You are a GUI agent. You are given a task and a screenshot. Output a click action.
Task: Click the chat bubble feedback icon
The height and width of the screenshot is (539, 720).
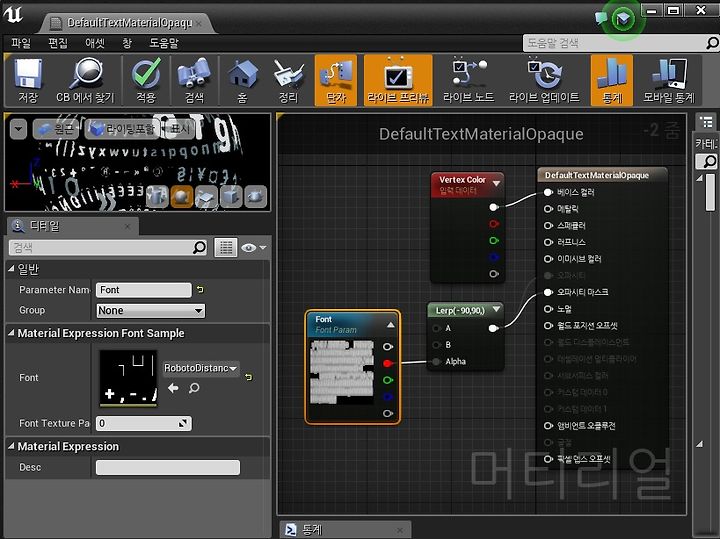[601, 18]
